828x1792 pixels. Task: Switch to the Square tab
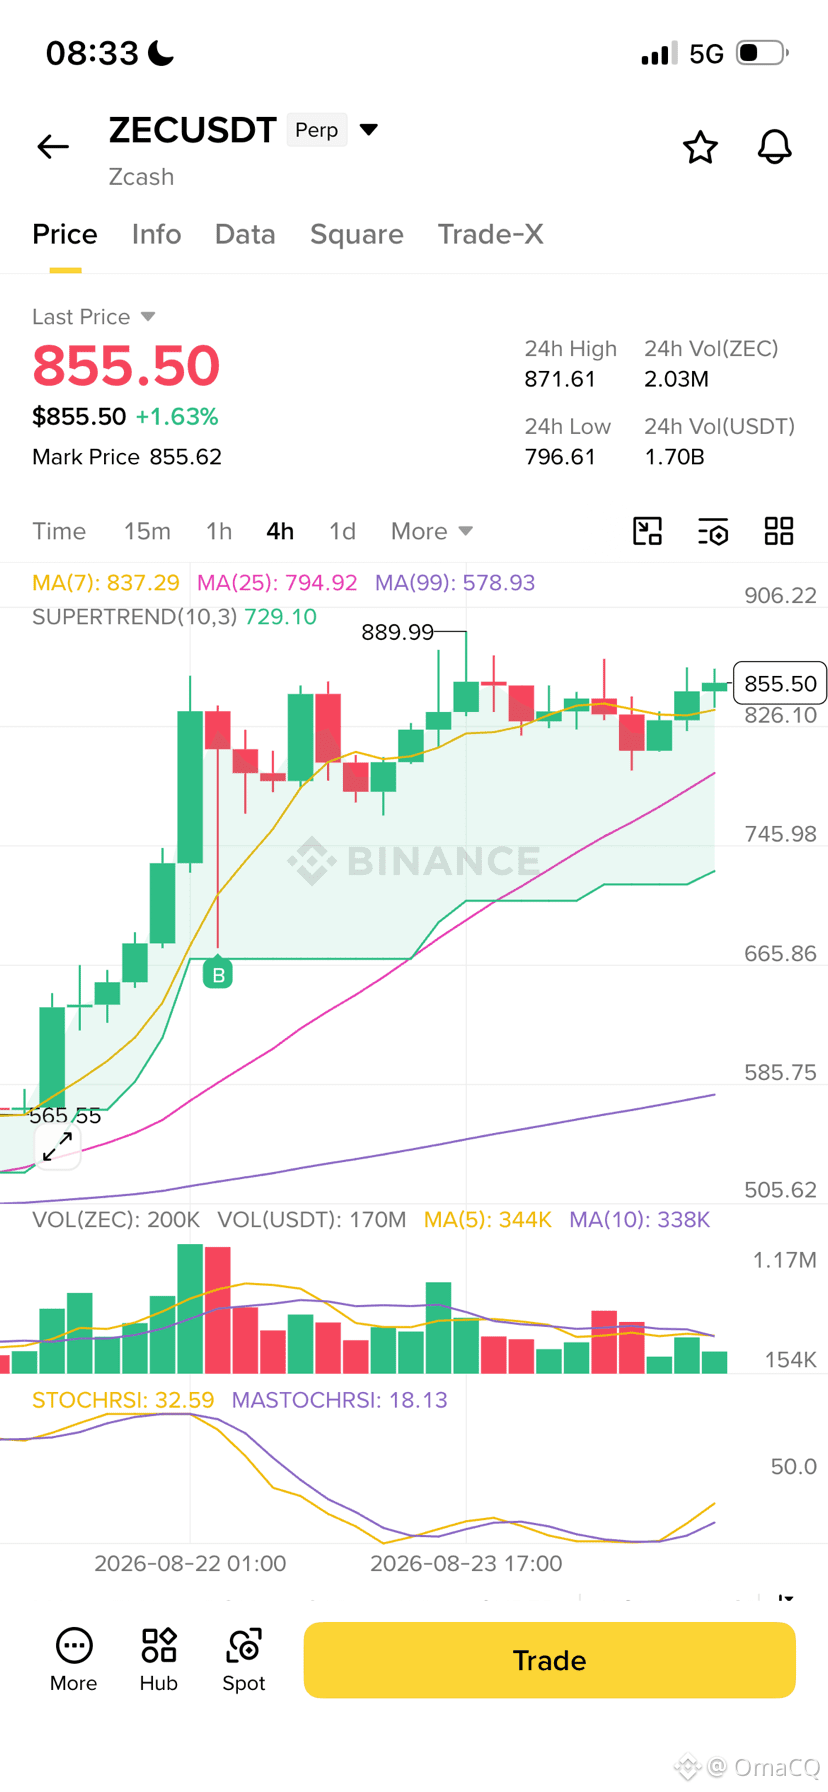[x=357, y=234]
